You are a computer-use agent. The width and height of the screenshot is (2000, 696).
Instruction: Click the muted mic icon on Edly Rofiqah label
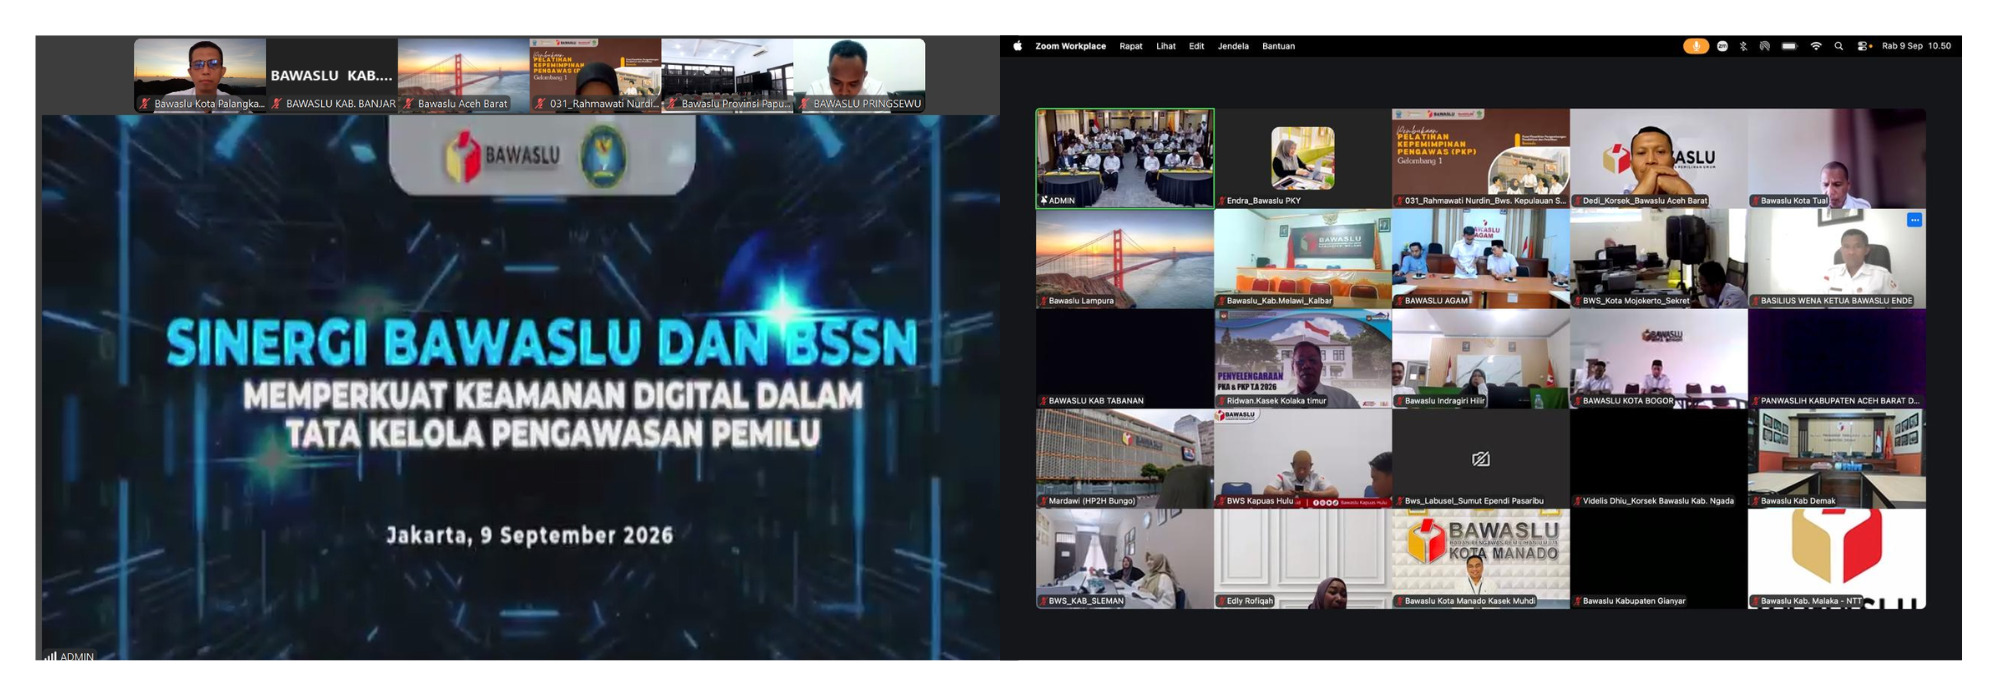1221,601
